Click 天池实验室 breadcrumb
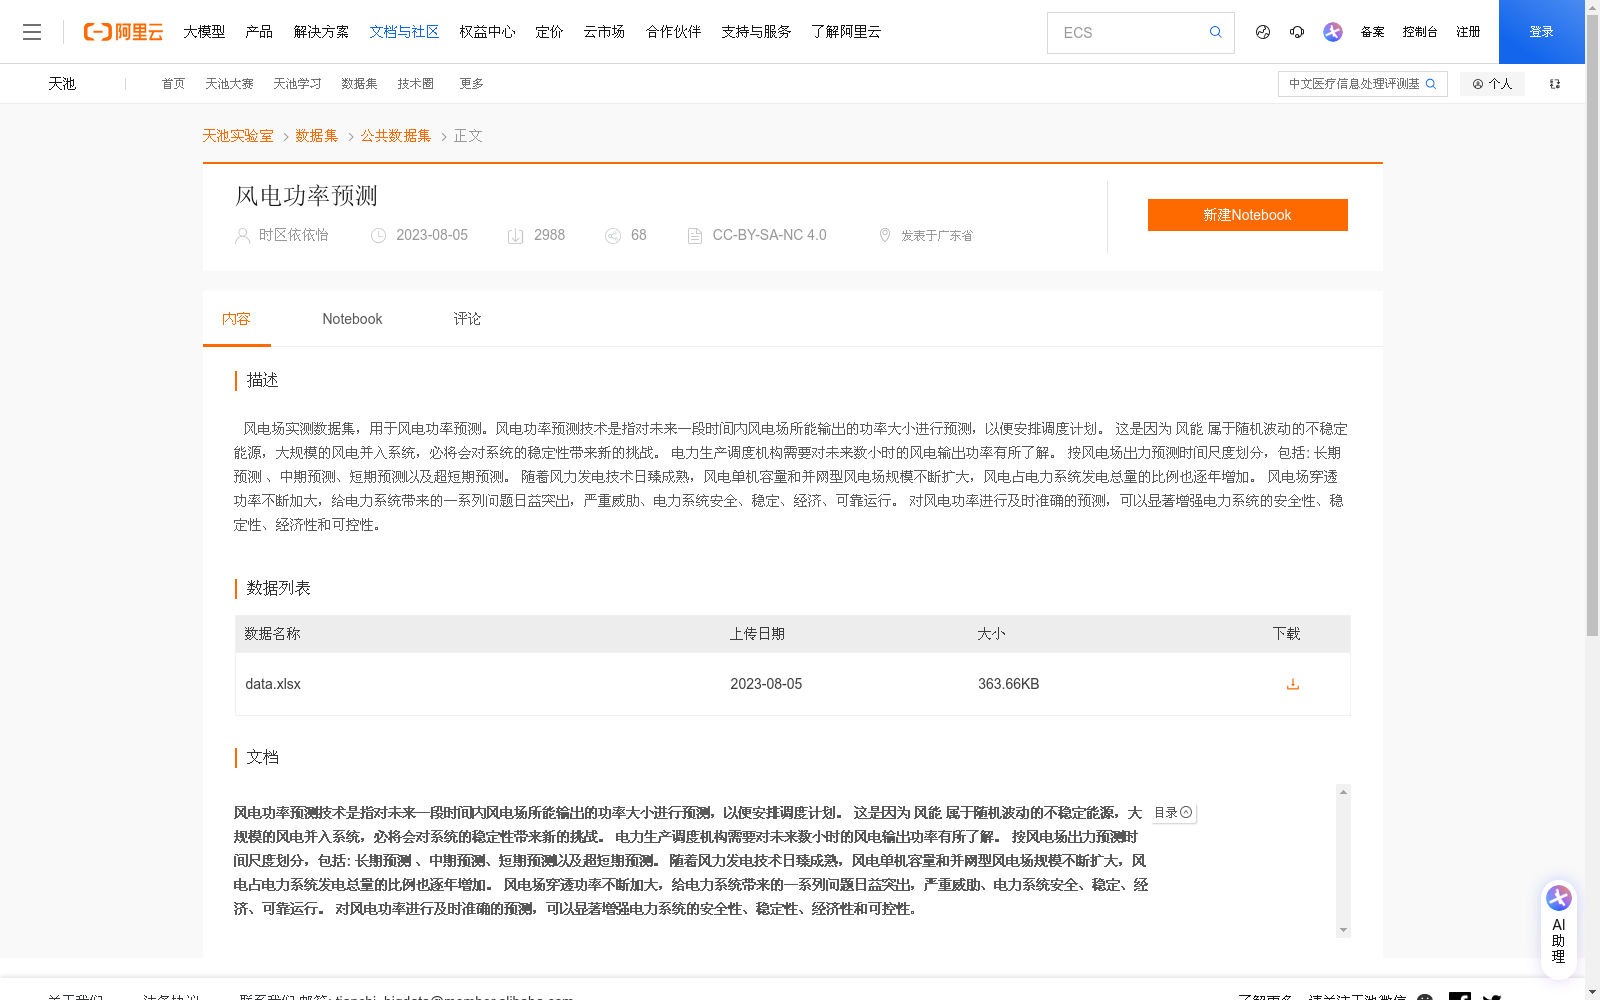 pos(238,136)
